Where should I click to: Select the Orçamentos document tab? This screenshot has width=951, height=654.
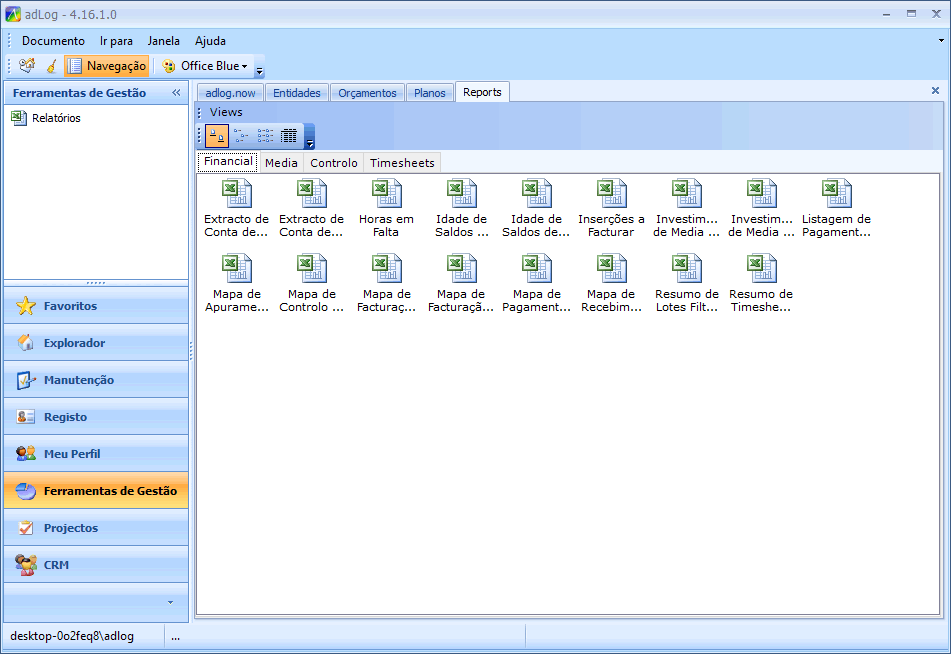point(367,93)
